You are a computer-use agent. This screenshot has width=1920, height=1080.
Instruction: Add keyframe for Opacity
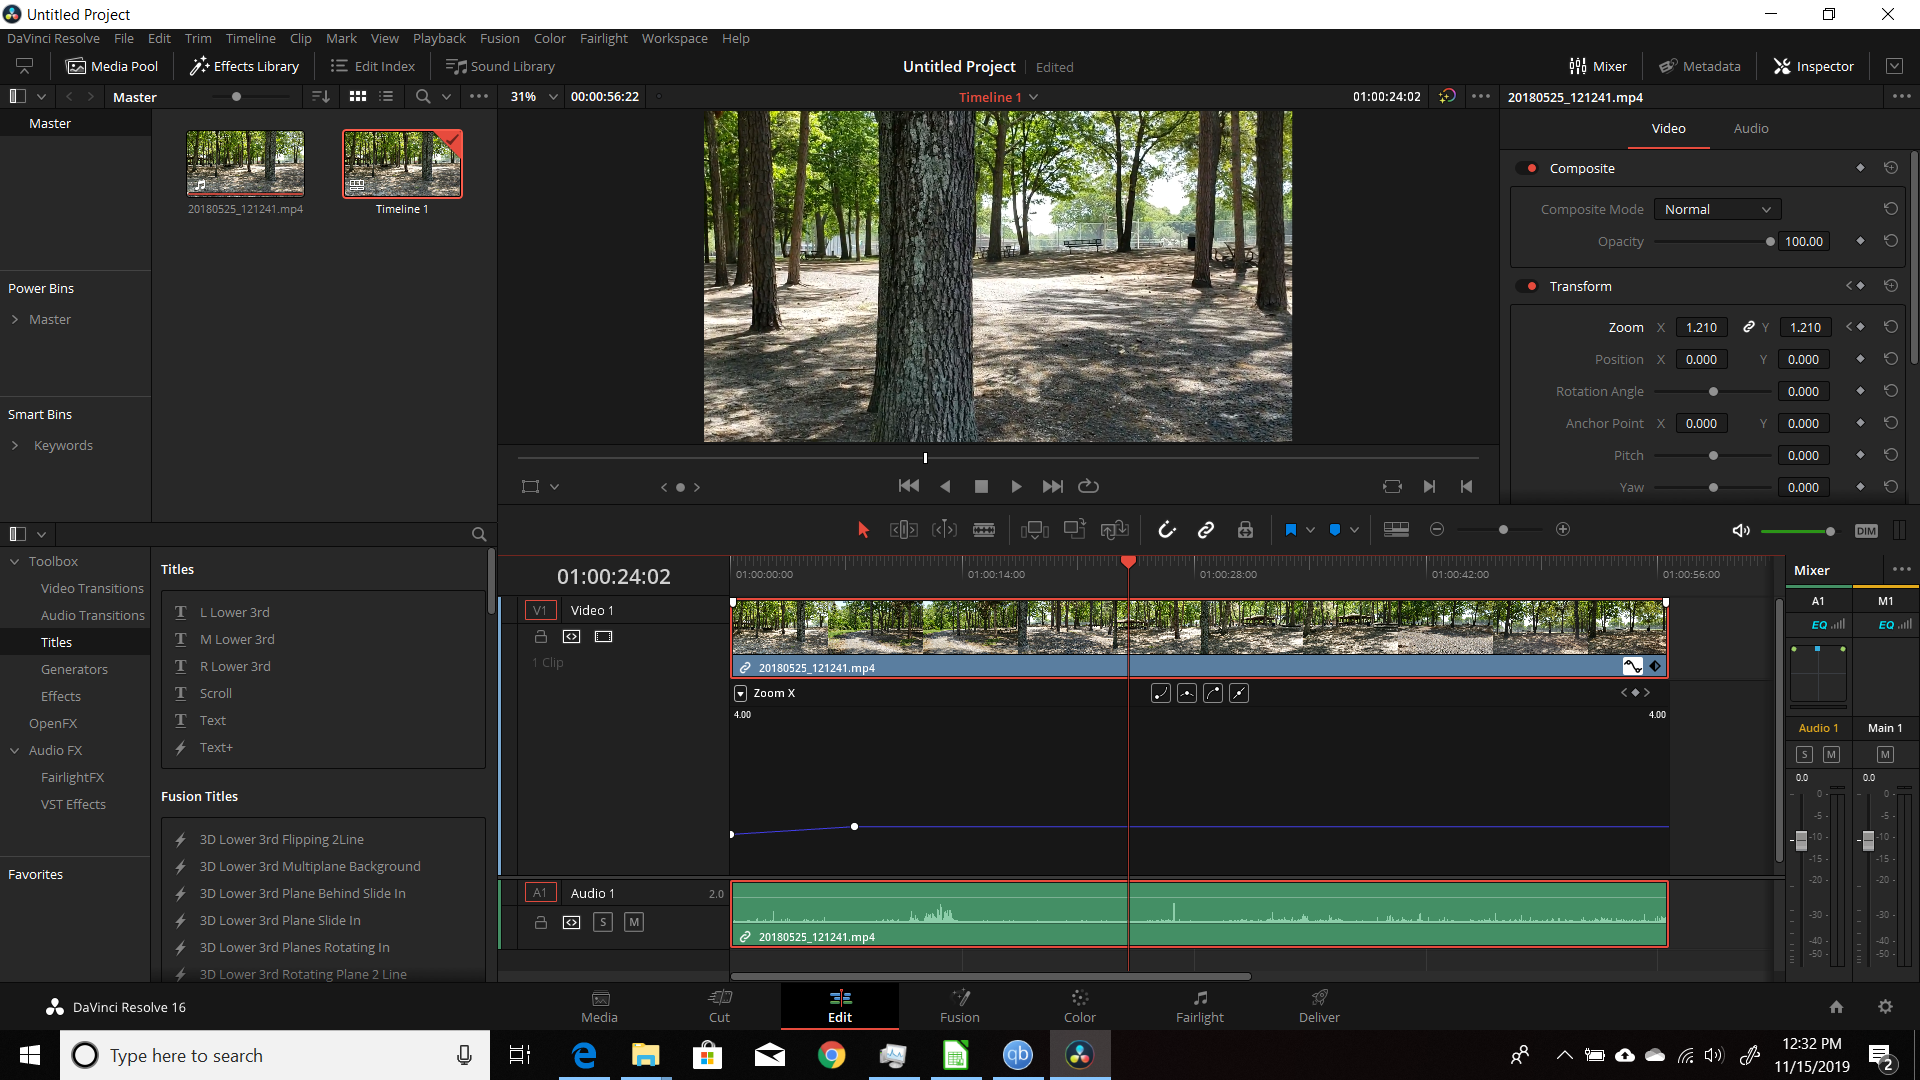click(x=1860, y=241)
